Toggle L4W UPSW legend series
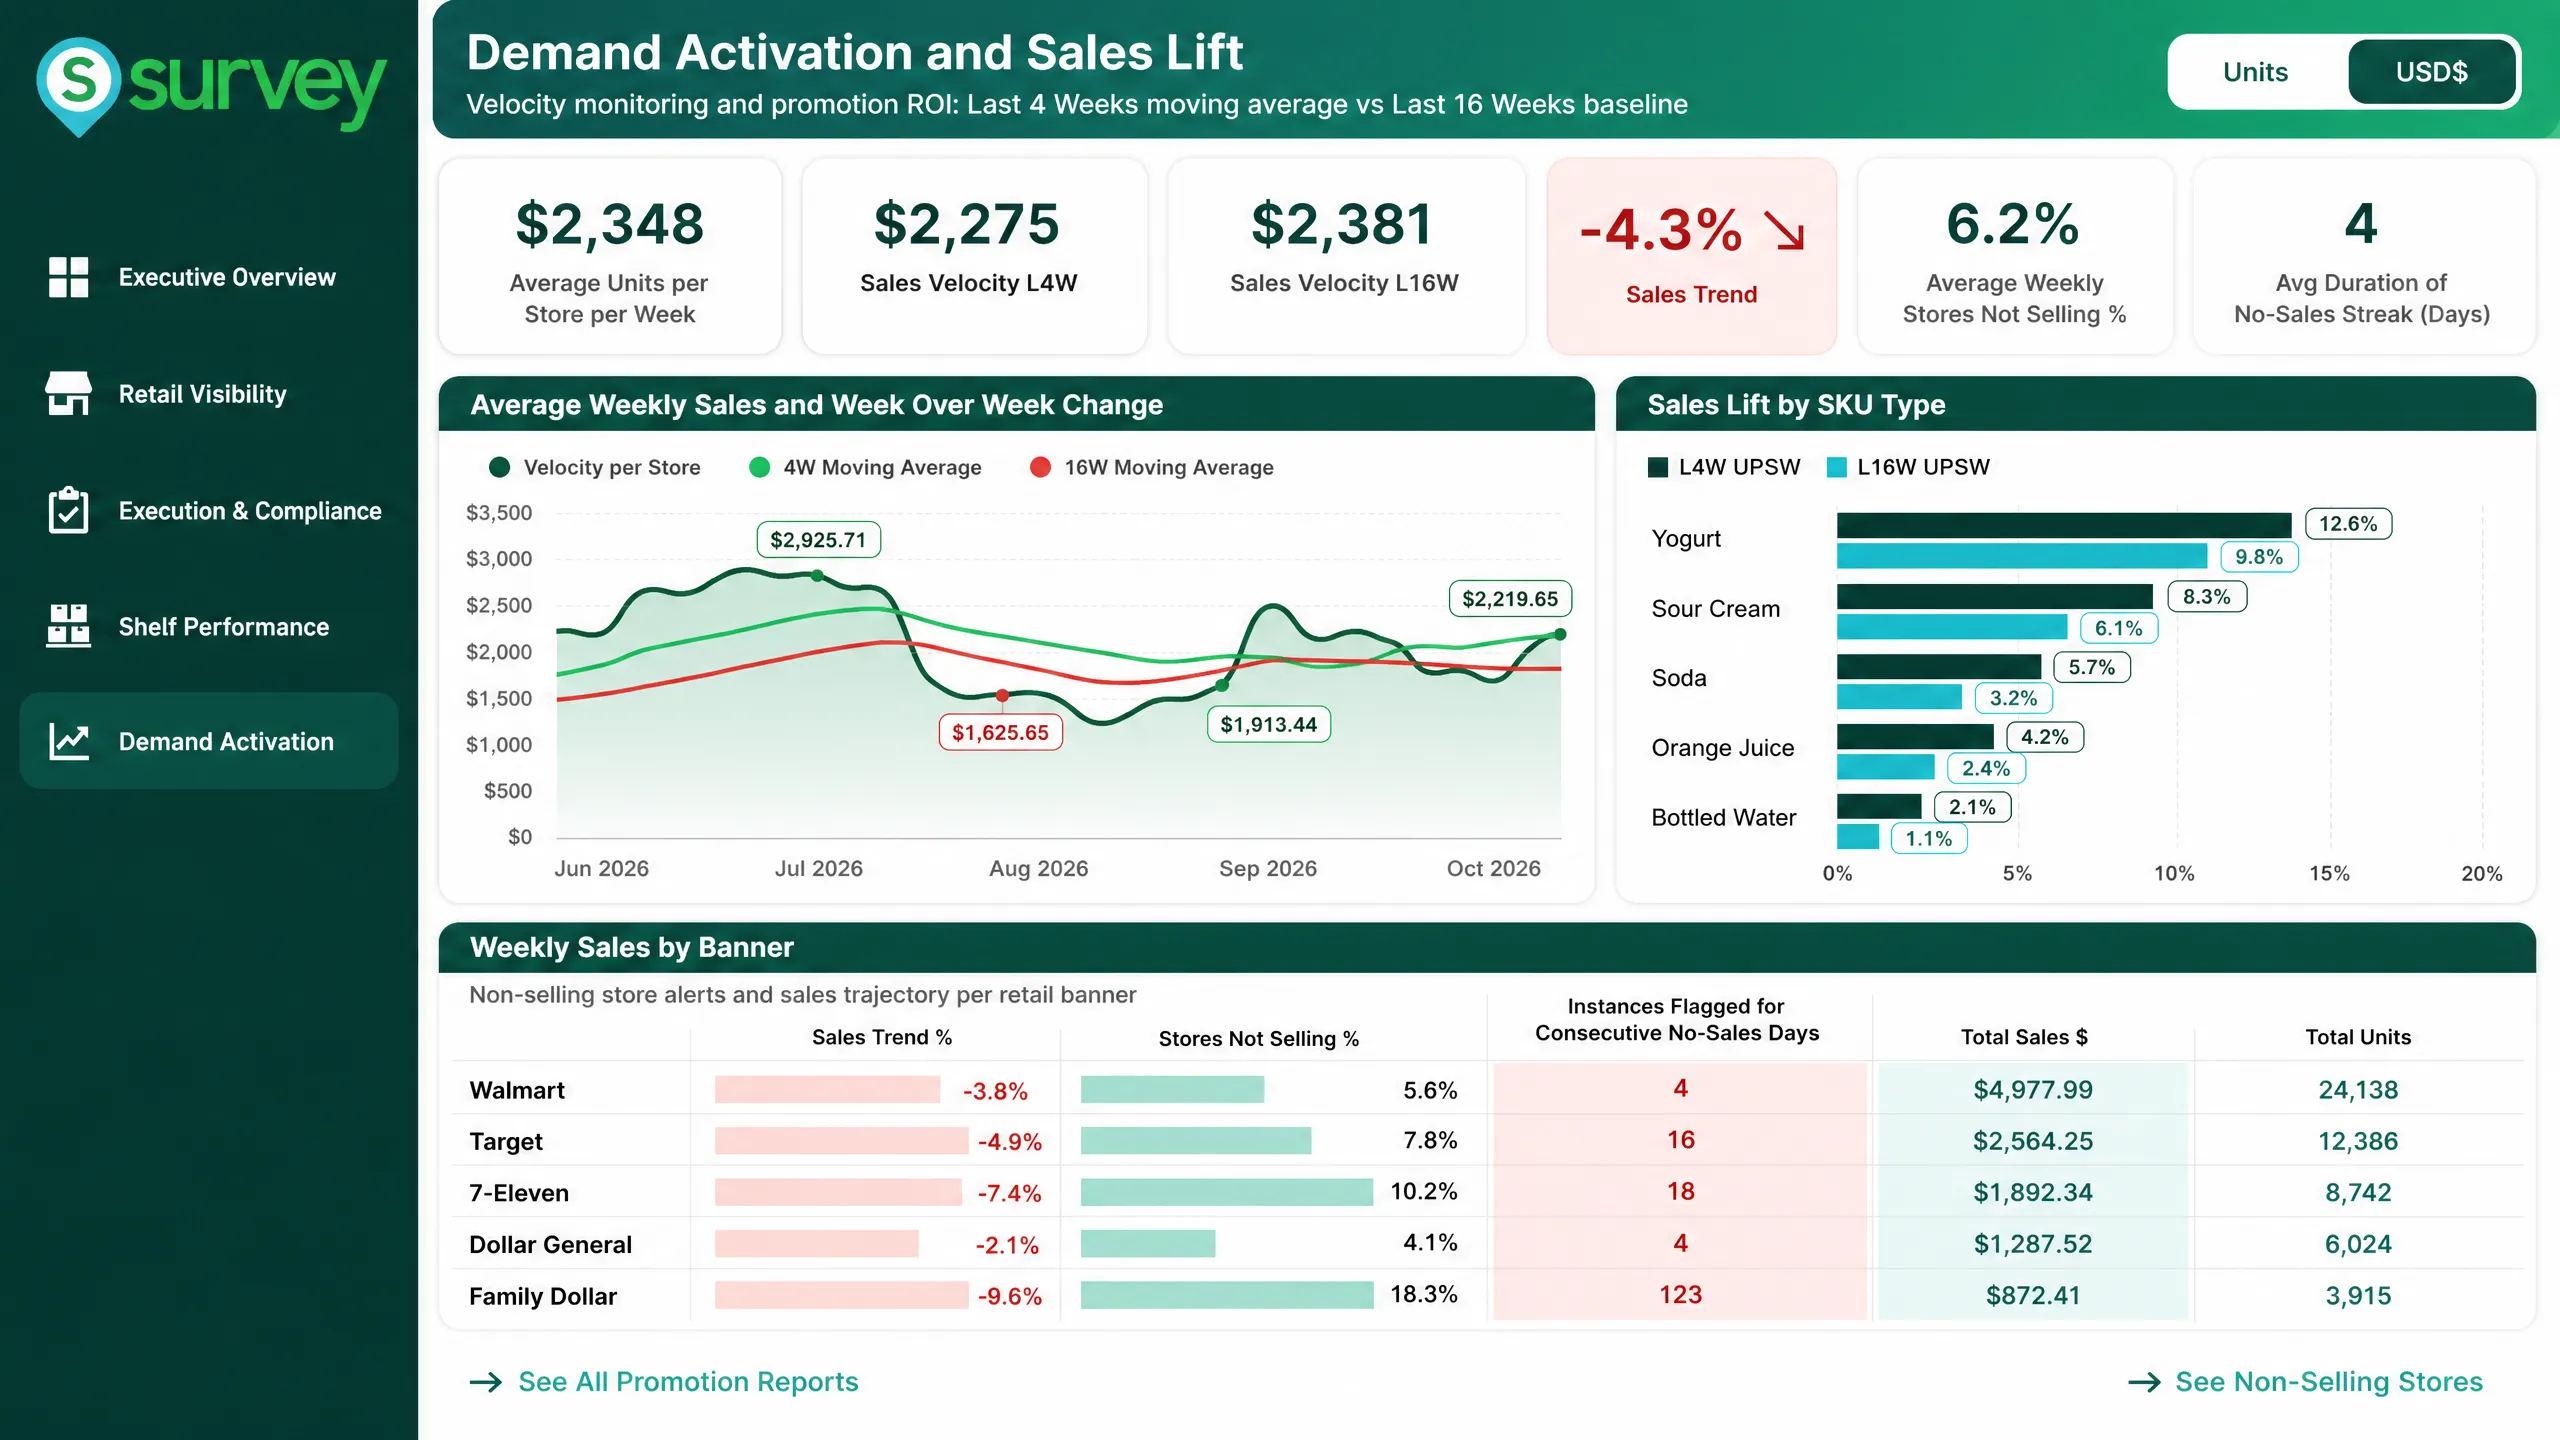Viewport: 2560px width, 1440px height. pyautogui.click(x=1724, y=467)
